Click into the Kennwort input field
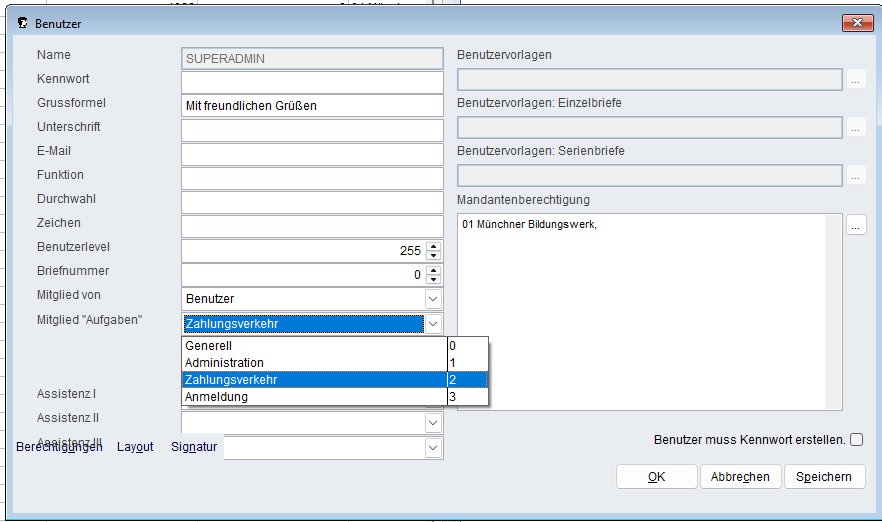Screen dimensions: 882x522 tap(311, 82)
